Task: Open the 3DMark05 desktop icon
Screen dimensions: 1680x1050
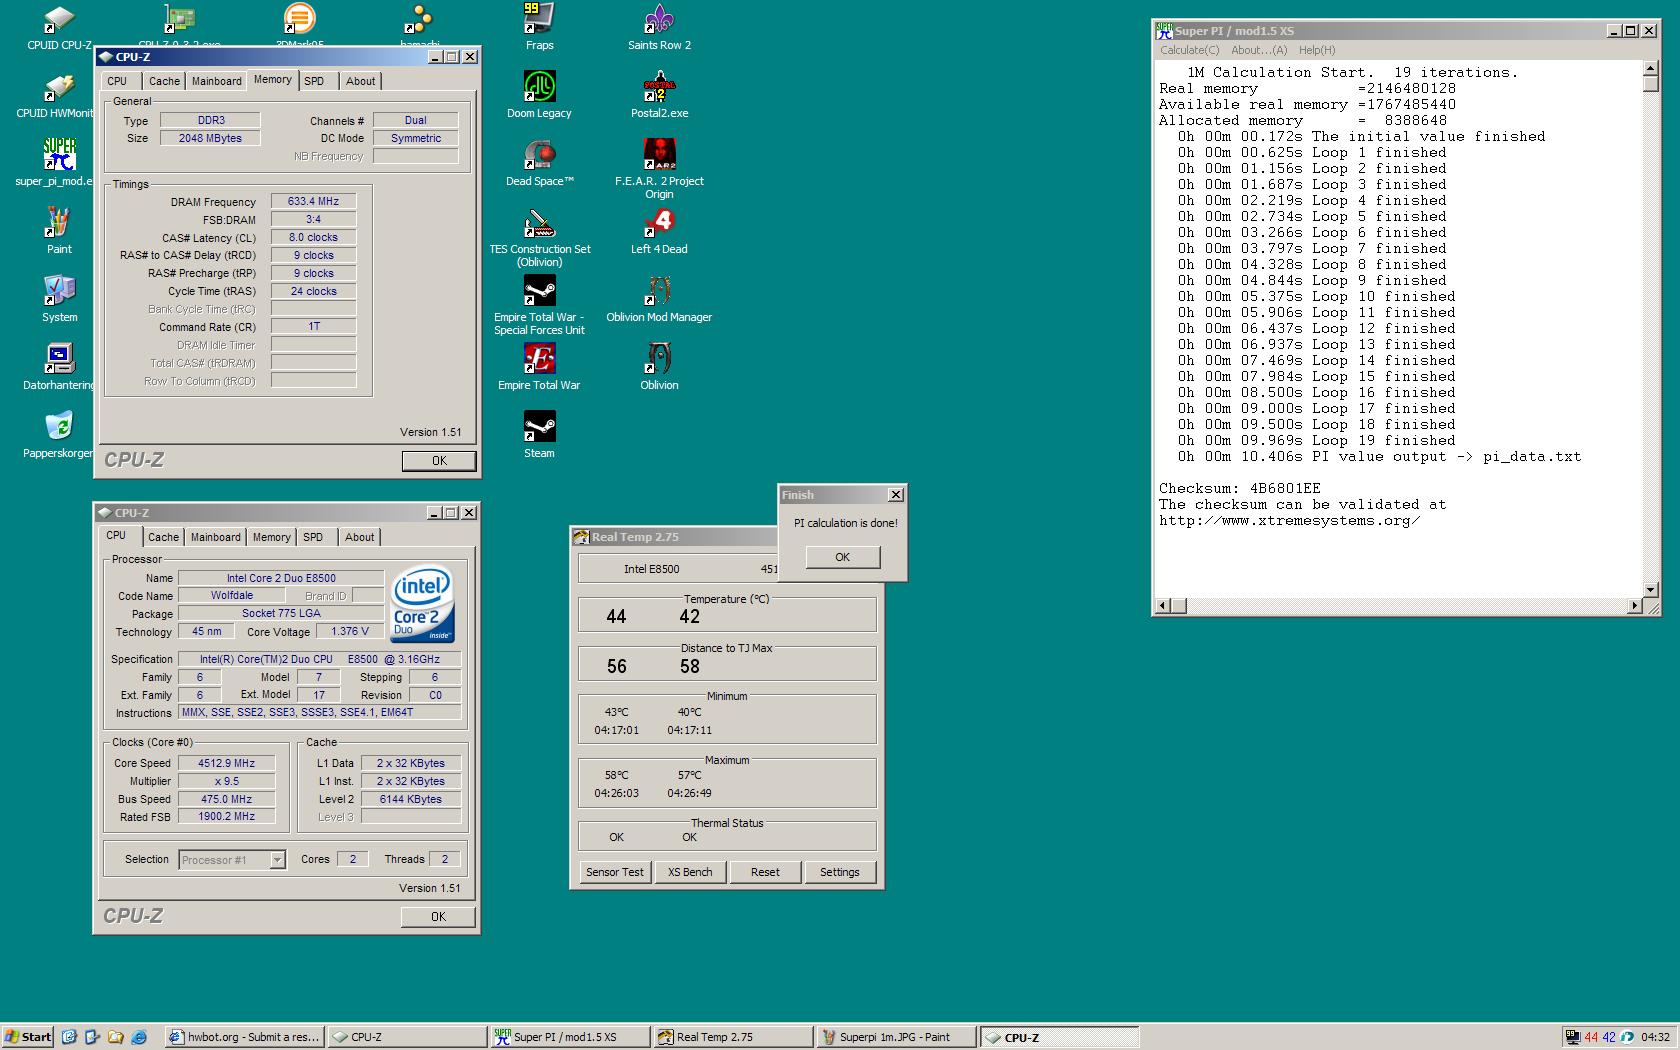Action: [x=299, y=24]
